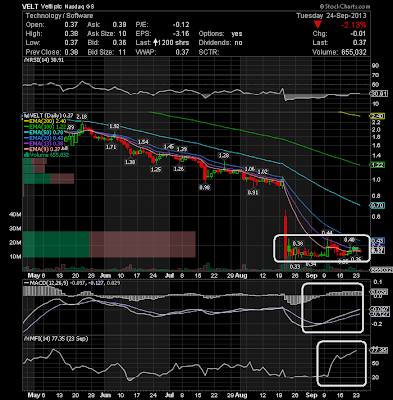Click the EMA(50) cyan legend entry

(43, 133)
